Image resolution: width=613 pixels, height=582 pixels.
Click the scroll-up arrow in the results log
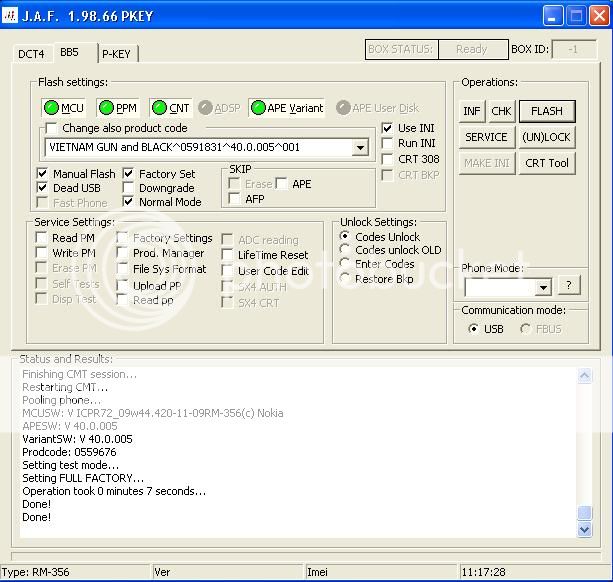tap(584, 375)
